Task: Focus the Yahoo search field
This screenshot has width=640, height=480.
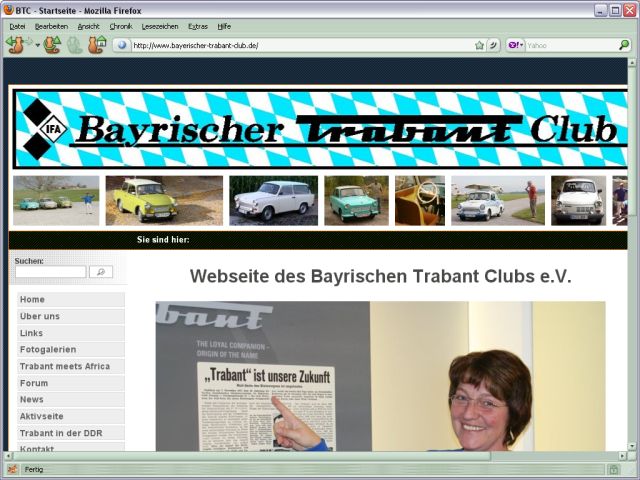Action: pos(571,45)
